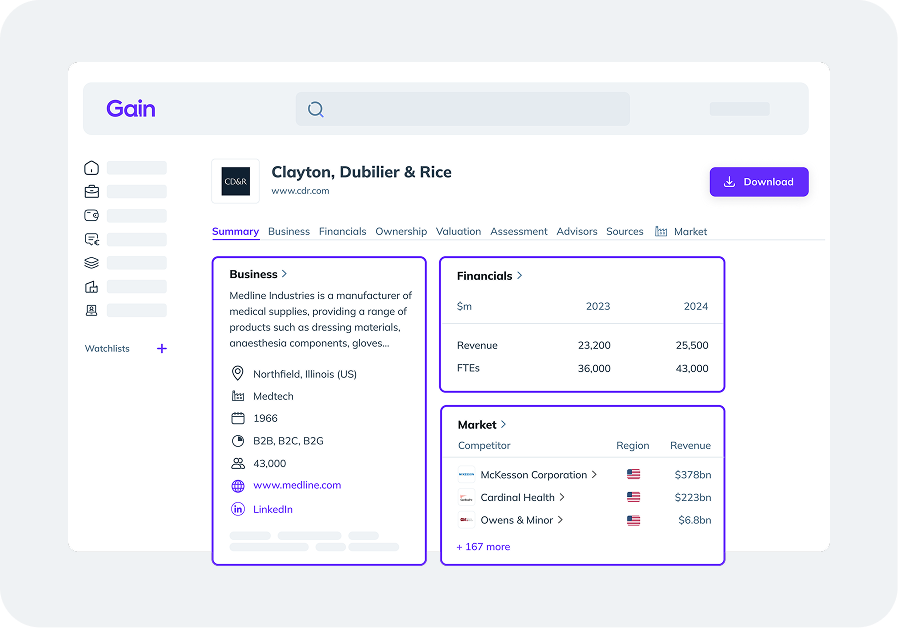Click 2024 Revenue value 25,500
This screenshot has height=628, width=898.
pos(692,345)
